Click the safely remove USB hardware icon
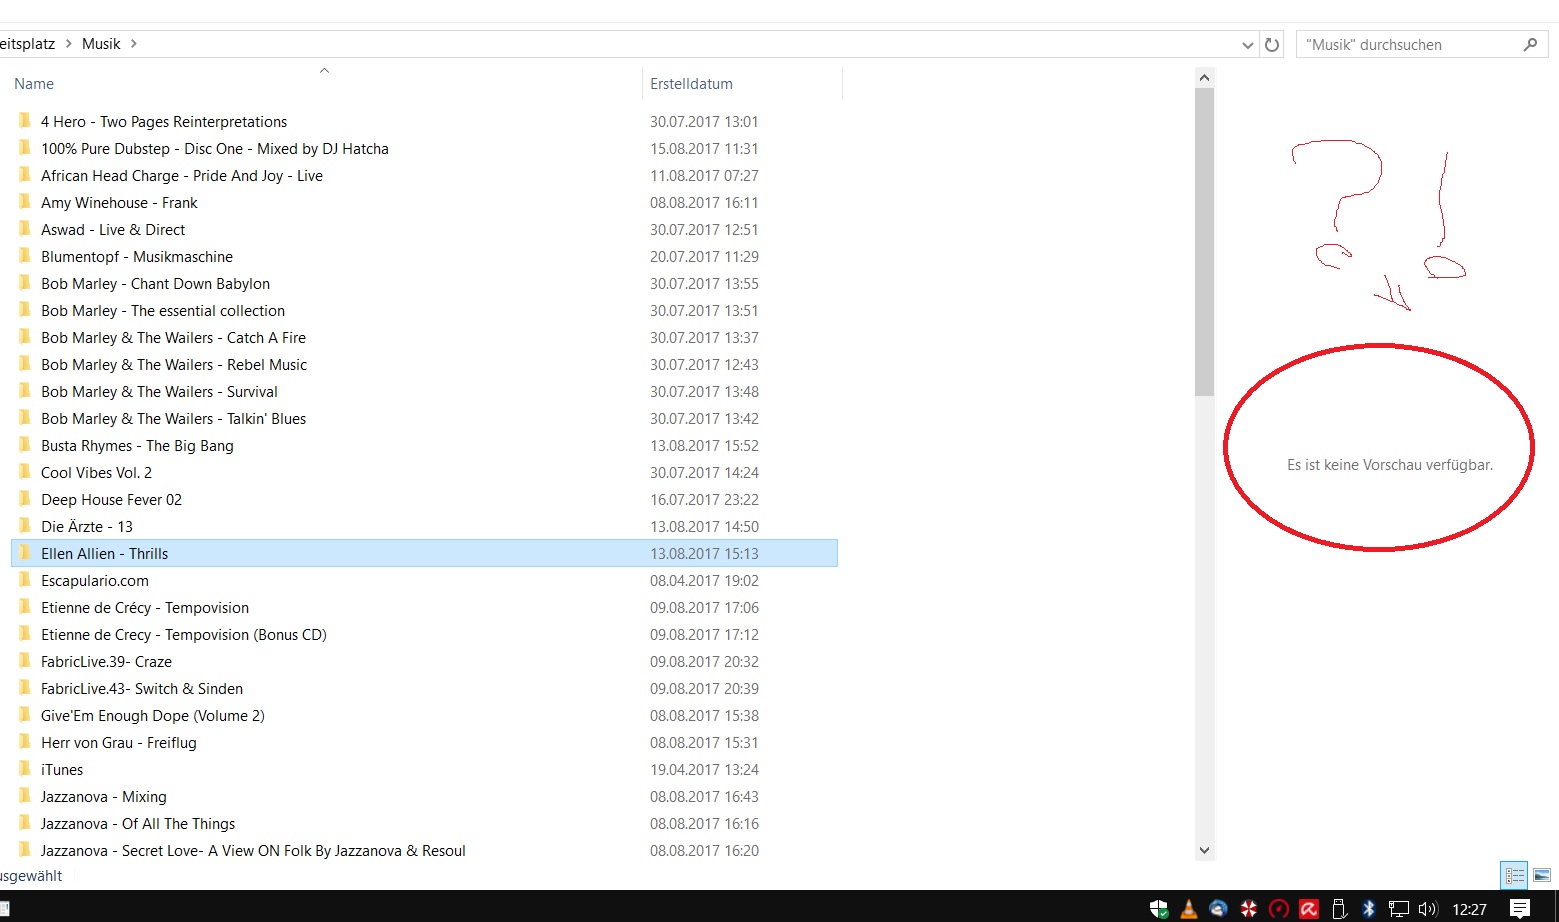 click(x=1339, y=909)
